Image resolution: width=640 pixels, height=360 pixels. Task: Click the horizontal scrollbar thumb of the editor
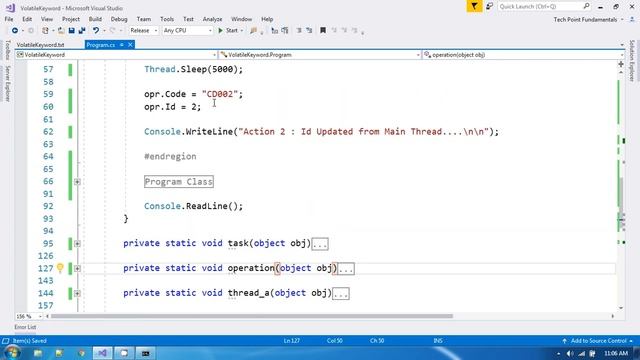(252, 316)
